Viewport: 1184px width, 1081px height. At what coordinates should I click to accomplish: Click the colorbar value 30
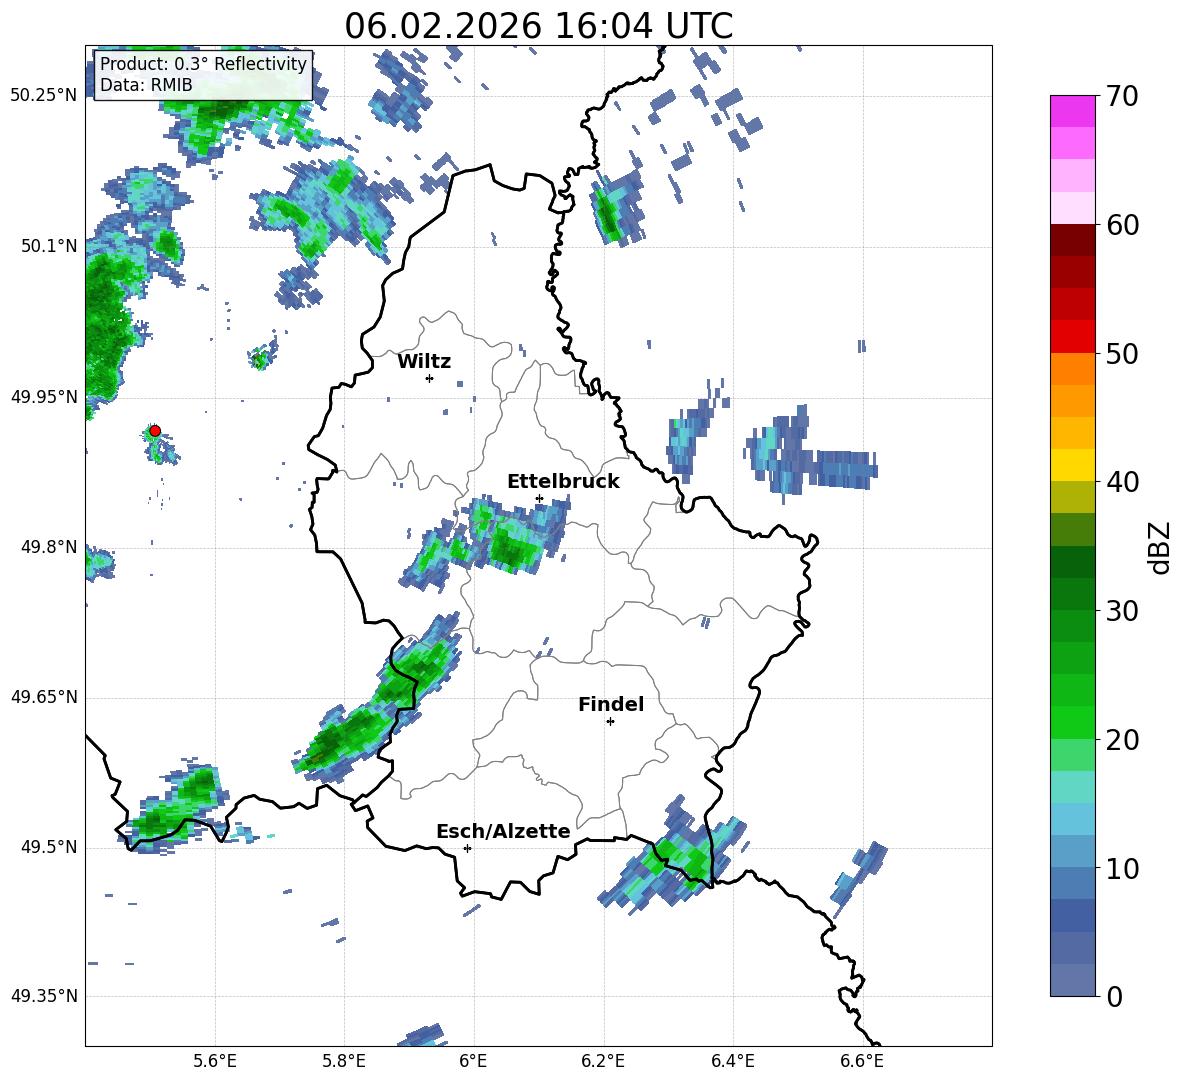click(1122, 611)
